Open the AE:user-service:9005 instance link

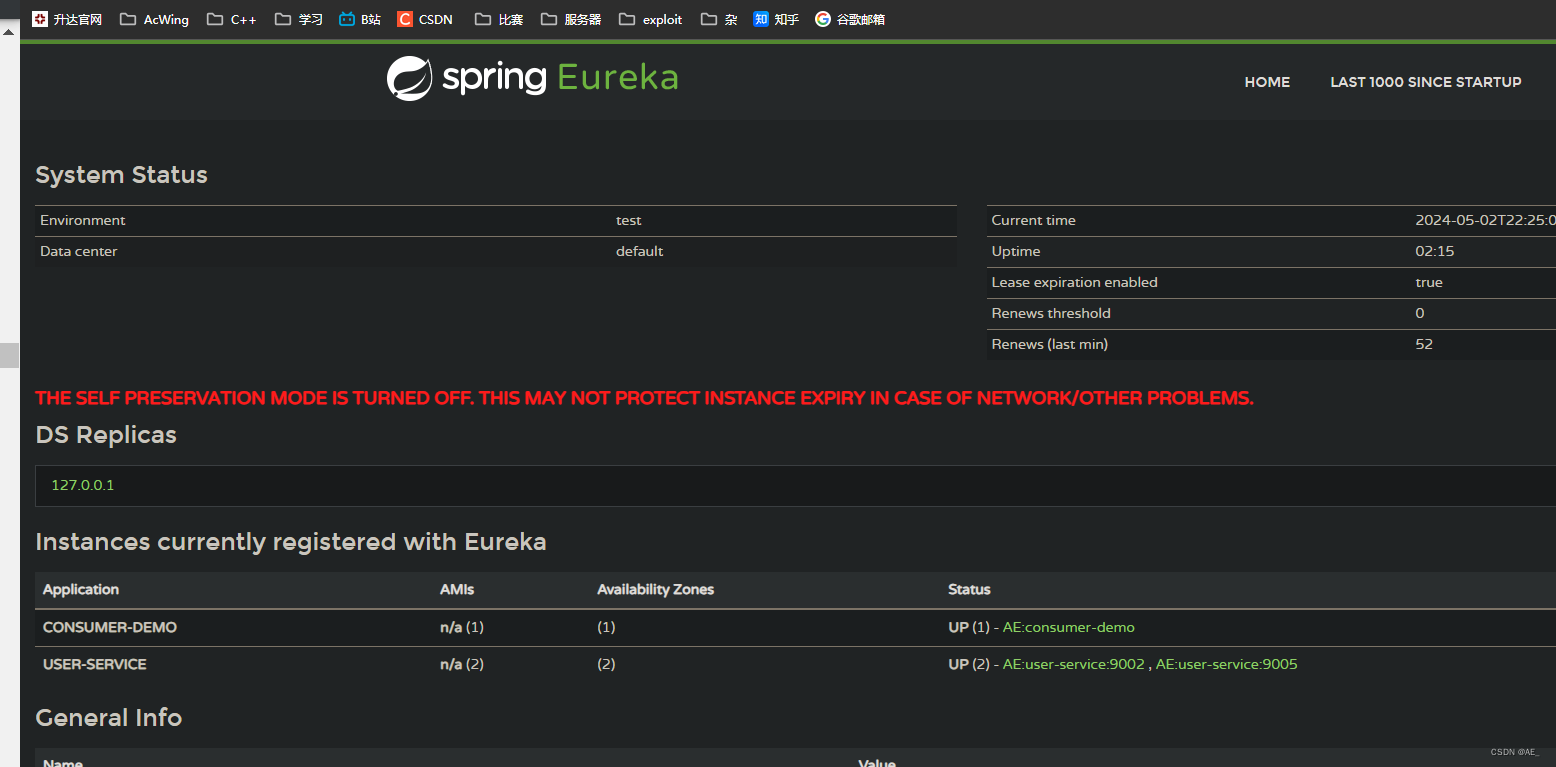tap(1227, 664)
